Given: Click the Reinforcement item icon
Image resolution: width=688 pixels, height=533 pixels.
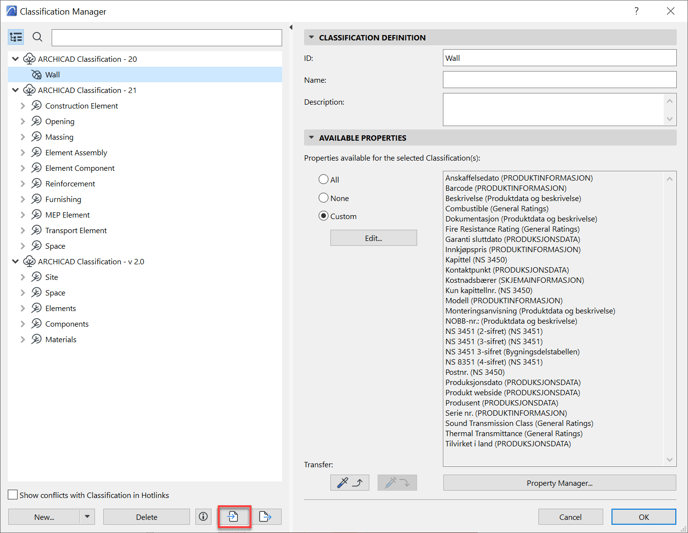Looking at the screenshot, I should tap(36, 183).
